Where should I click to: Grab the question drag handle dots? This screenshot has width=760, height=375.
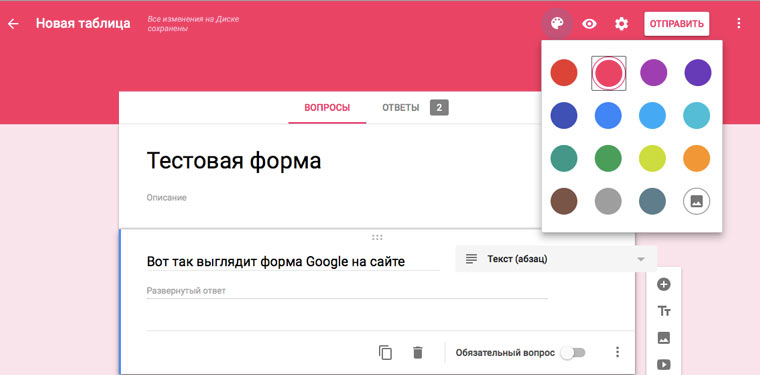point(377,237)
